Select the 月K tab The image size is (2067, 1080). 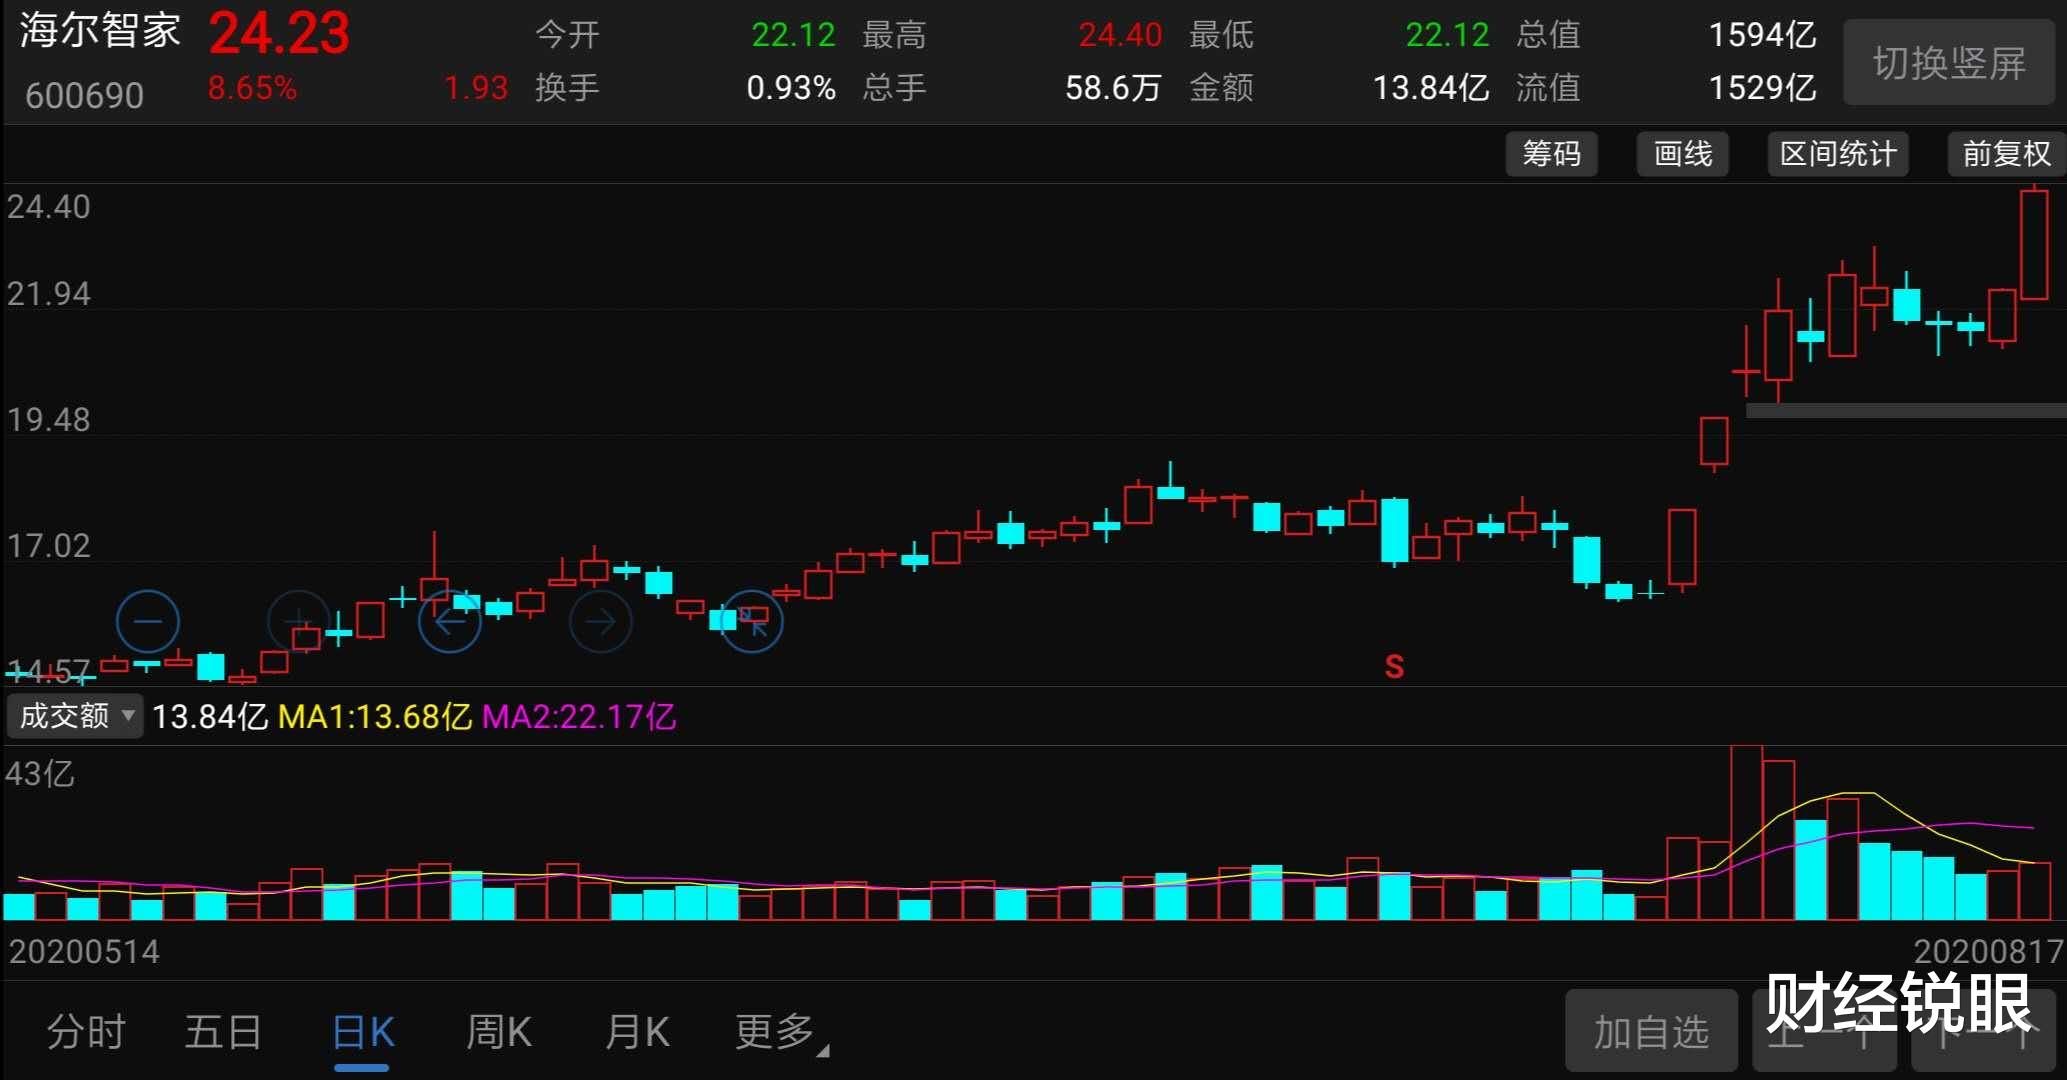pos(637,1031)
